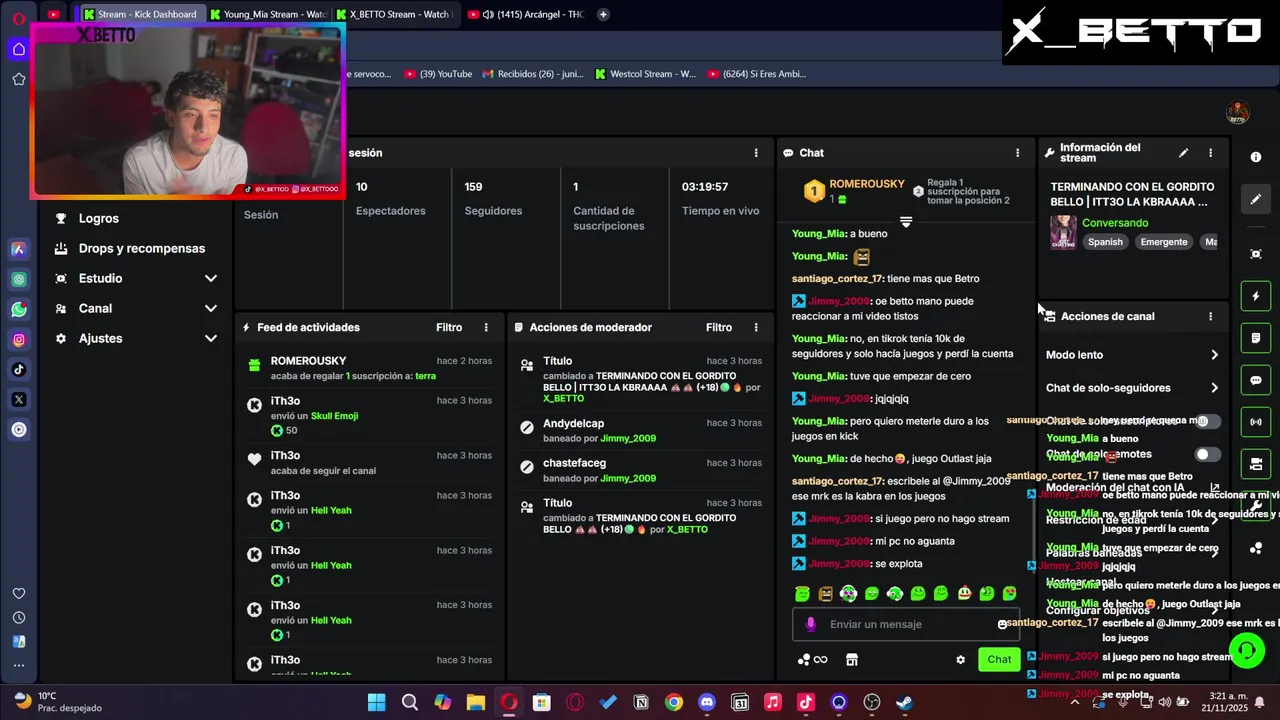Screen dimensions: 1280x720
Task: Open ChatGPT icon in Opera sidebar
Action: point(19,279)
